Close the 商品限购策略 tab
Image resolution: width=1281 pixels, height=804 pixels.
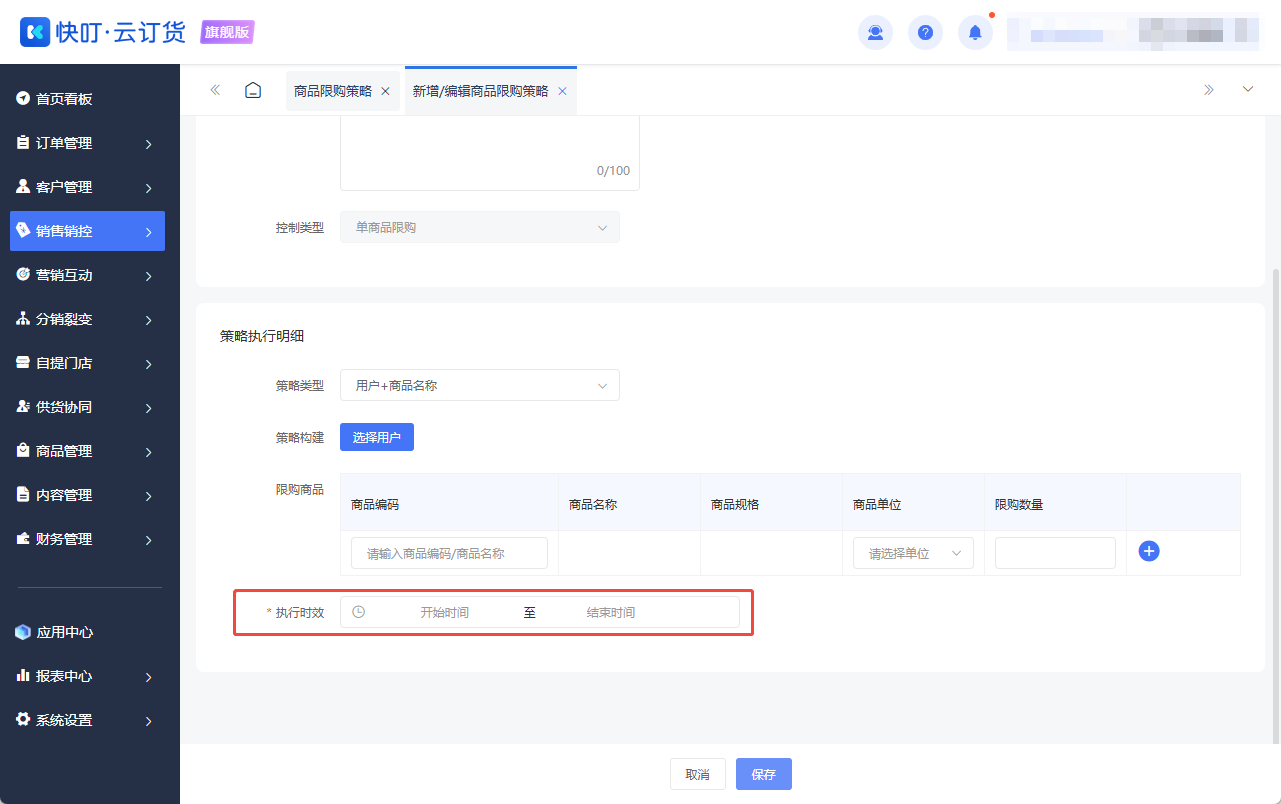(385, 91)
